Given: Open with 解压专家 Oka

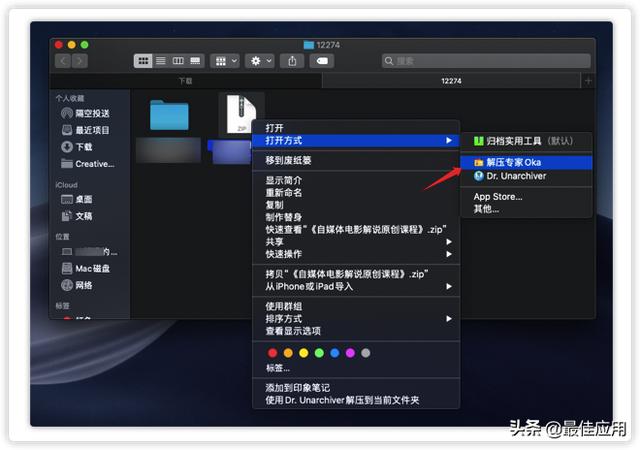Looking at the screenshot, I should [x=526, y=163].
